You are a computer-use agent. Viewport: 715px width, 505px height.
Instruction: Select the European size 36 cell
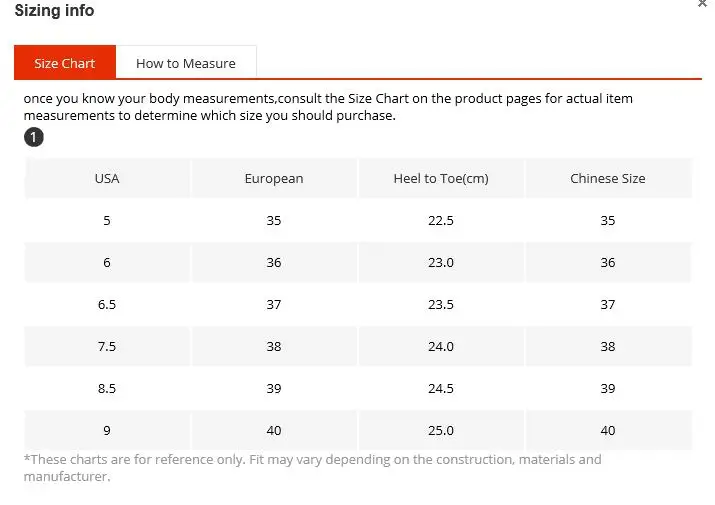point(274,262)
